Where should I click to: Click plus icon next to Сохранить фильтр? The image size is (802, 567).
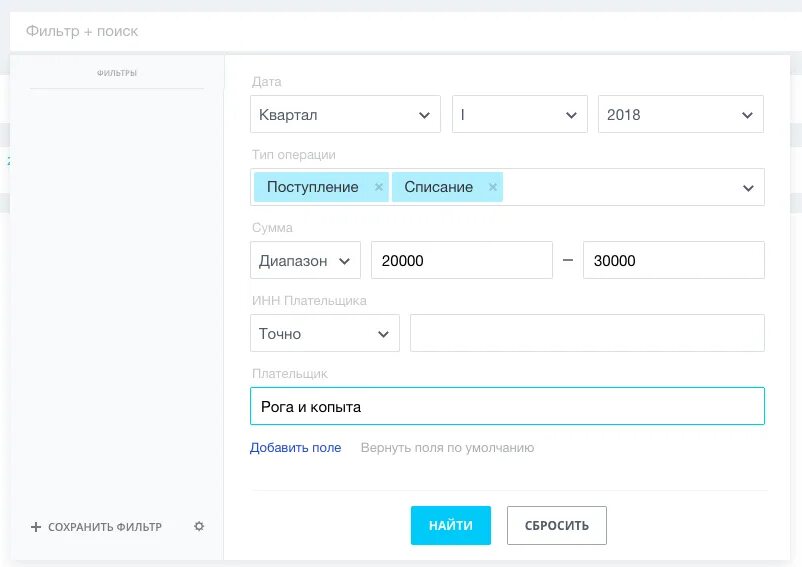tap(36, 527)
